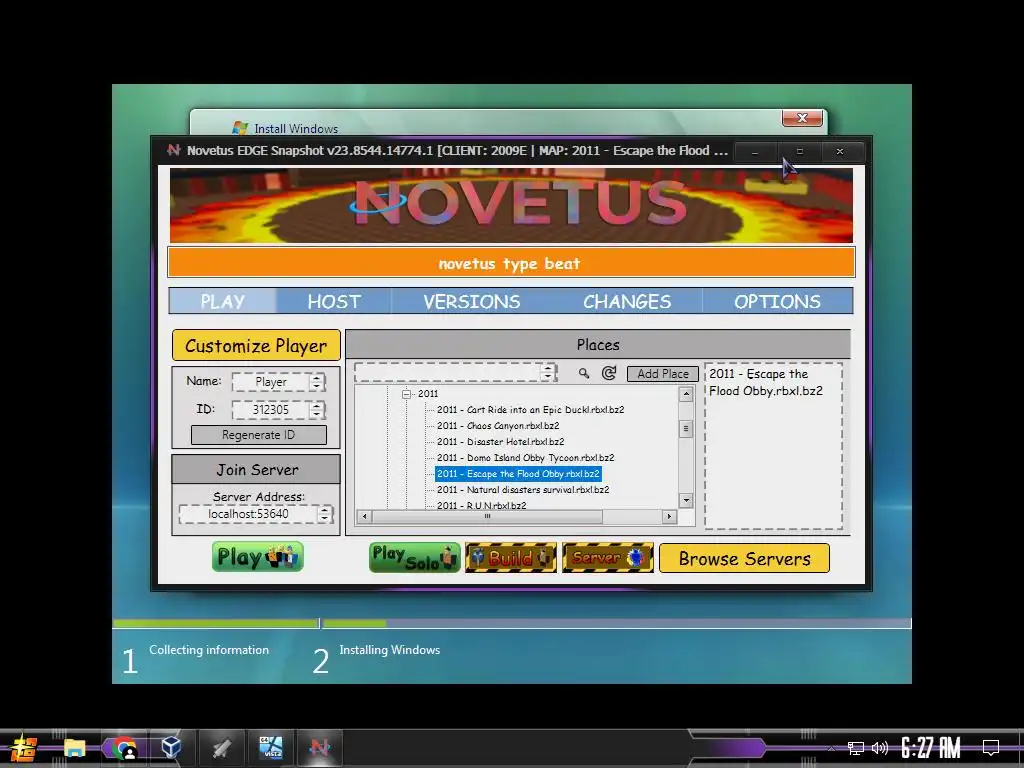Screen dimensions: 1024x768
Task: Open the CHANGES tab
Action: [x=627, y=301]
